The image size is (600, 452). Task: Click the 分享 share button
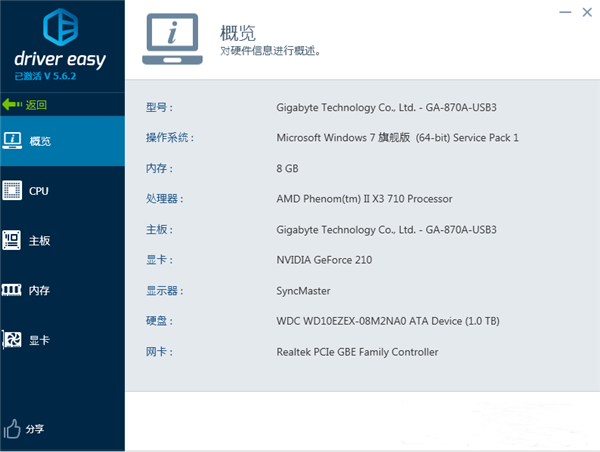pos(35,429)
